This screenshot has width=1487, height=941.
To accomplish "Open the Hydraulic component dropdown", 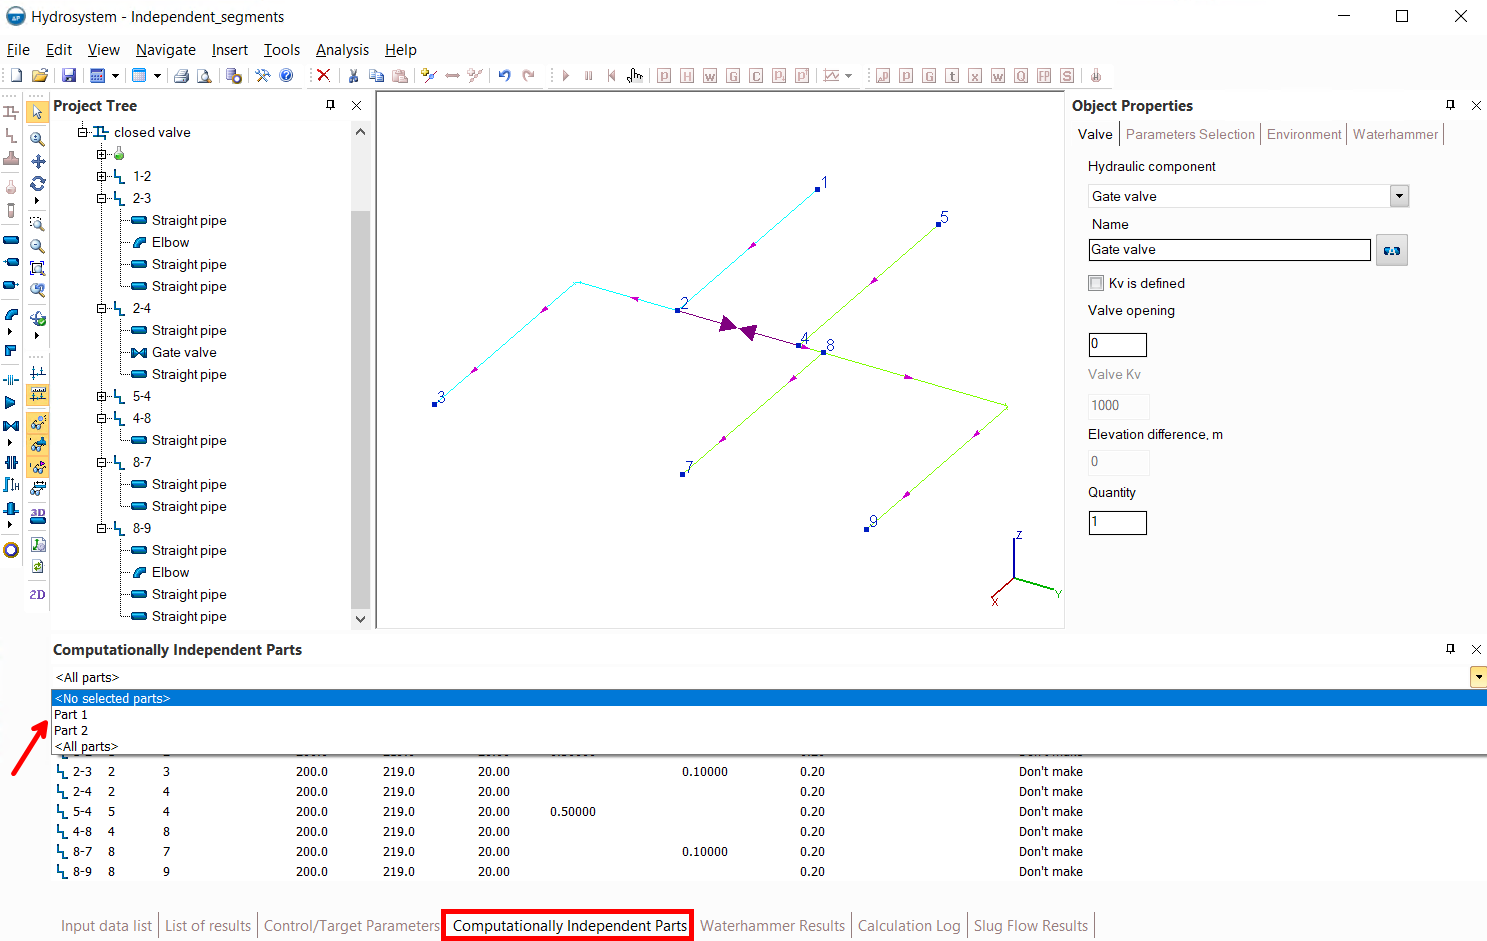I will coord(1399,196).
